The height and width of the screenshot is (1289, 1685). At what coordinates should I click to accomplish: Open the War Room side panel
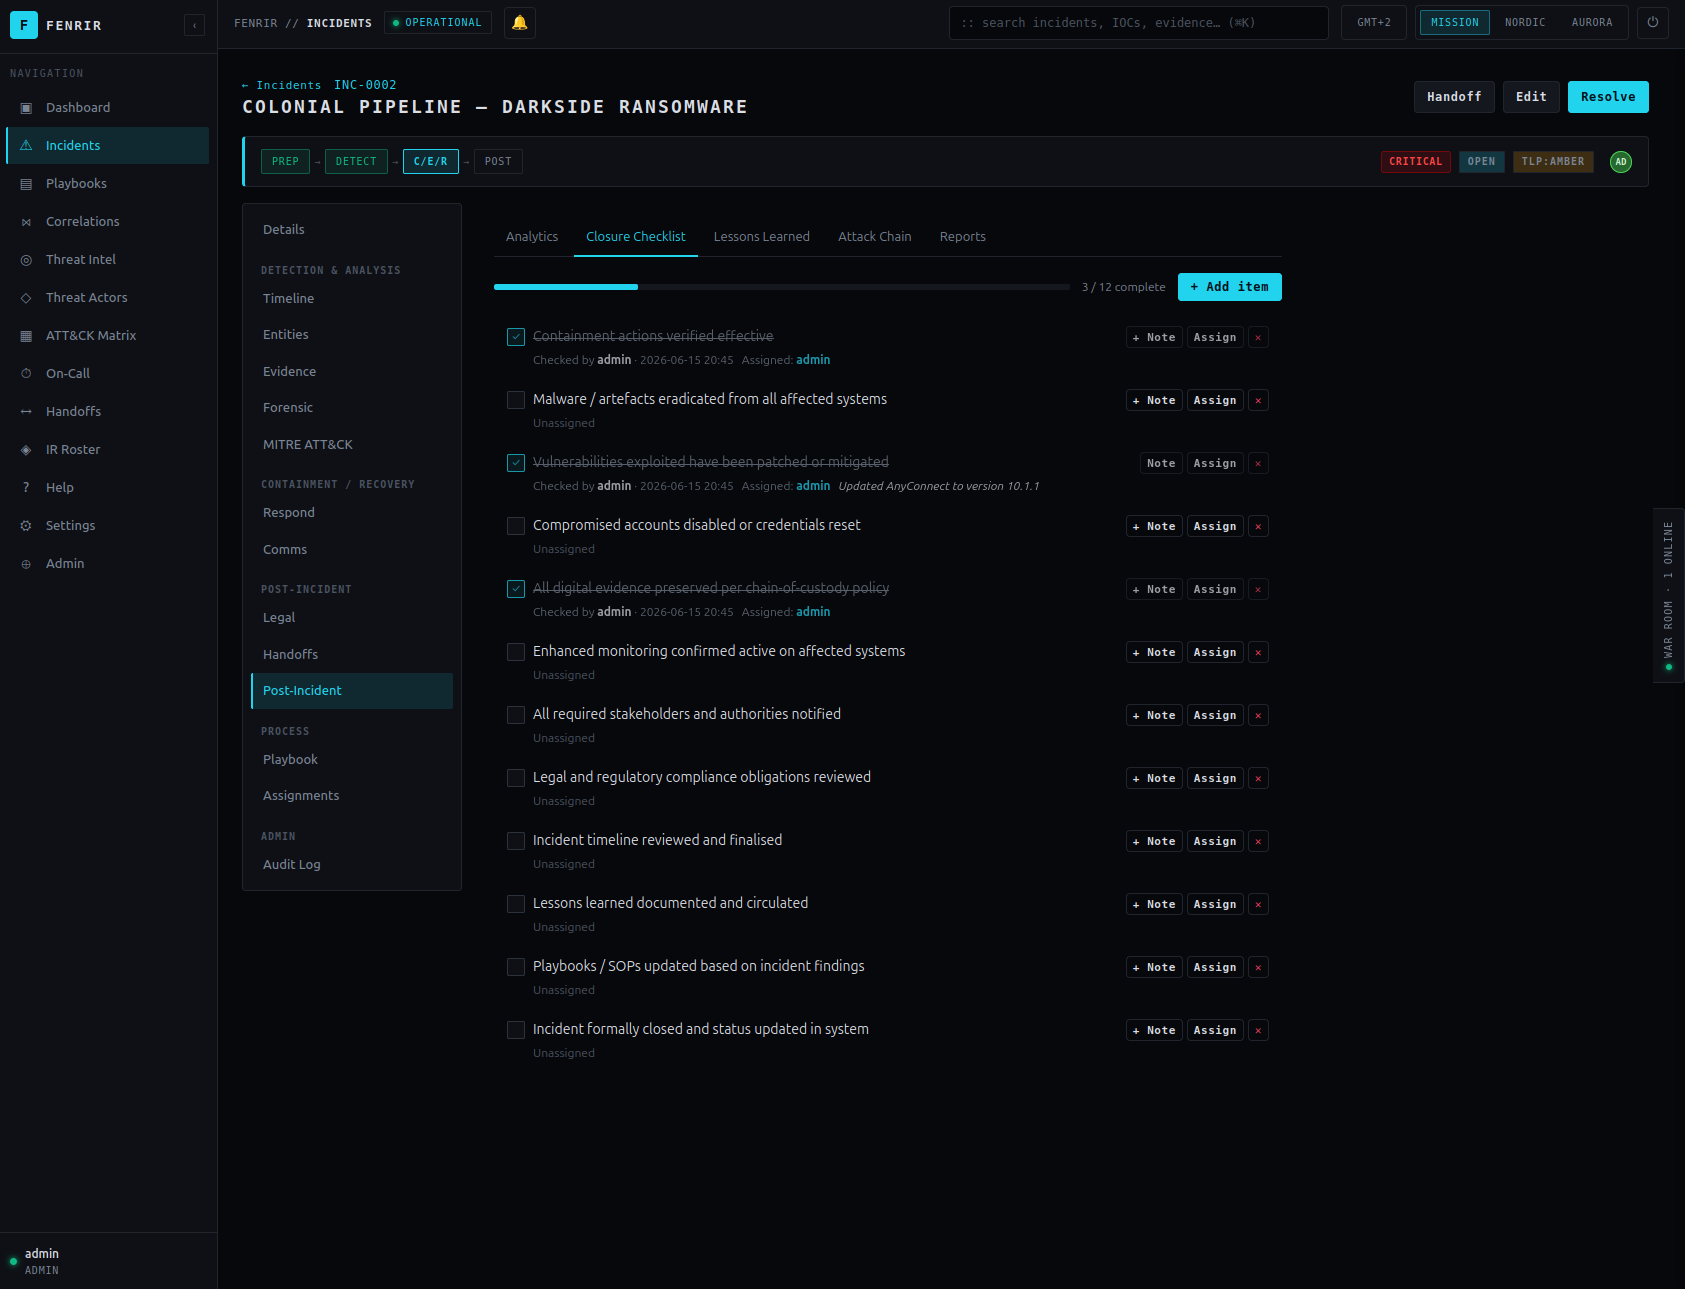(x=1668, y=595)
